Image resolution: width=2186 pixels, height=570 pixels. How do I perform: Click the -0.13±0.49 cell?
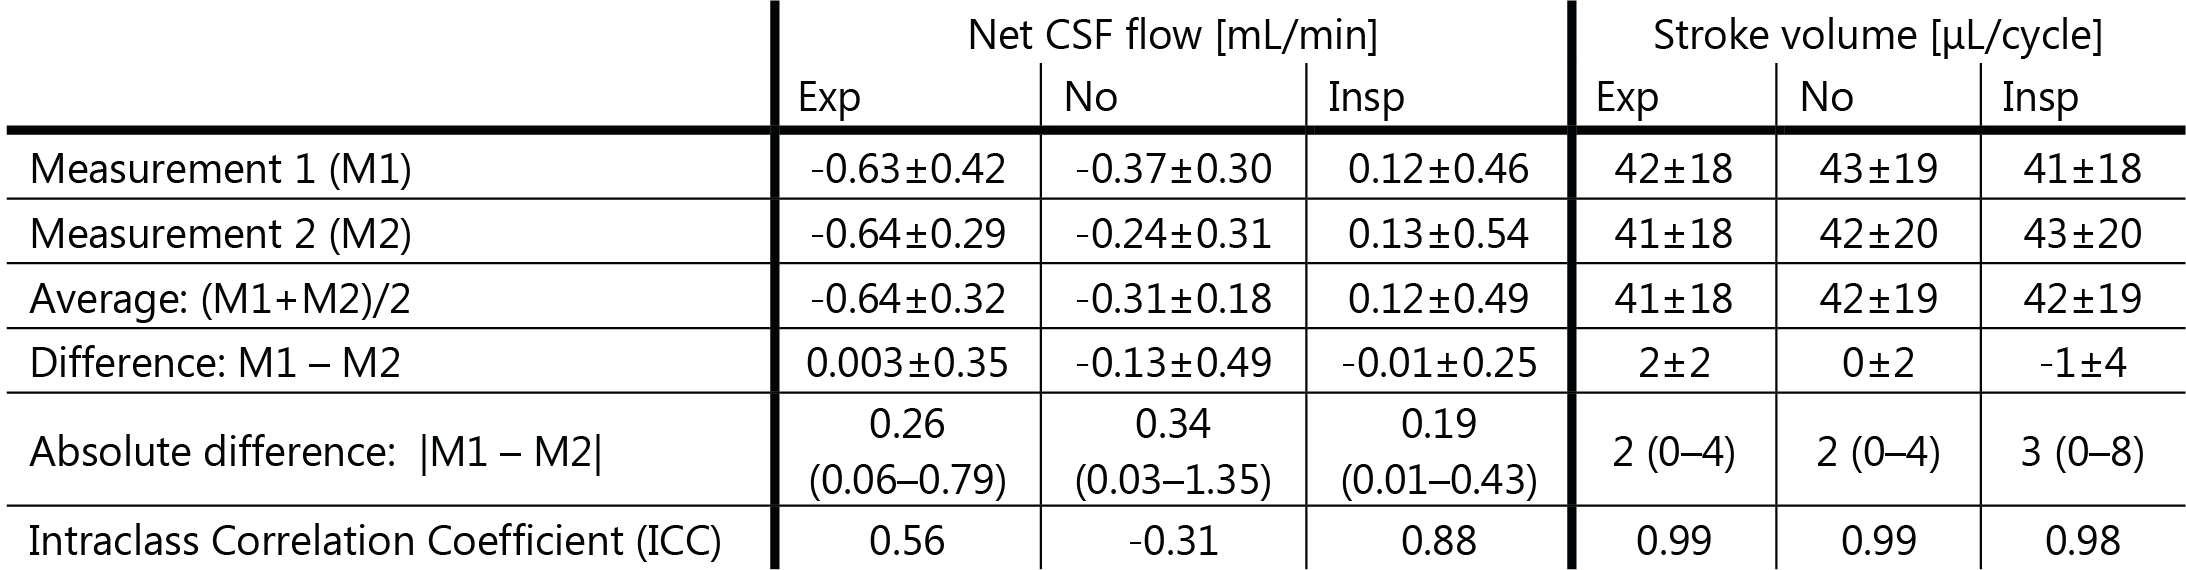(x=1173, y=363)
